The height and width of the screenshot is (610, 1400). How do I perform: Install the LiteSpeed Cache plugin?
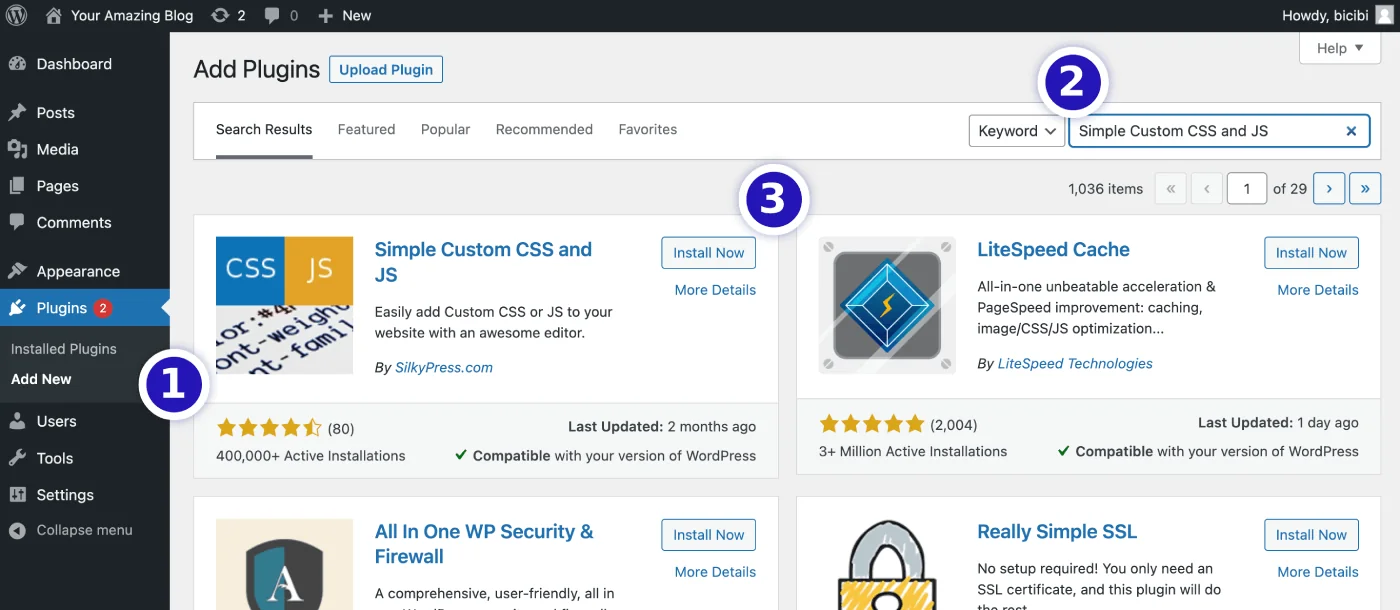pyautogui.click(x=1311, y=253)
